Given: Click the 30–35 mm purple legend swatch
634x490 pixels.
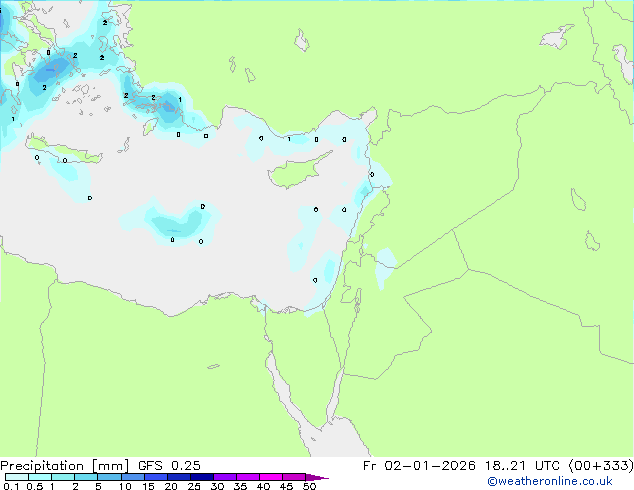Looking at the screenshot, I should point(225,477).
